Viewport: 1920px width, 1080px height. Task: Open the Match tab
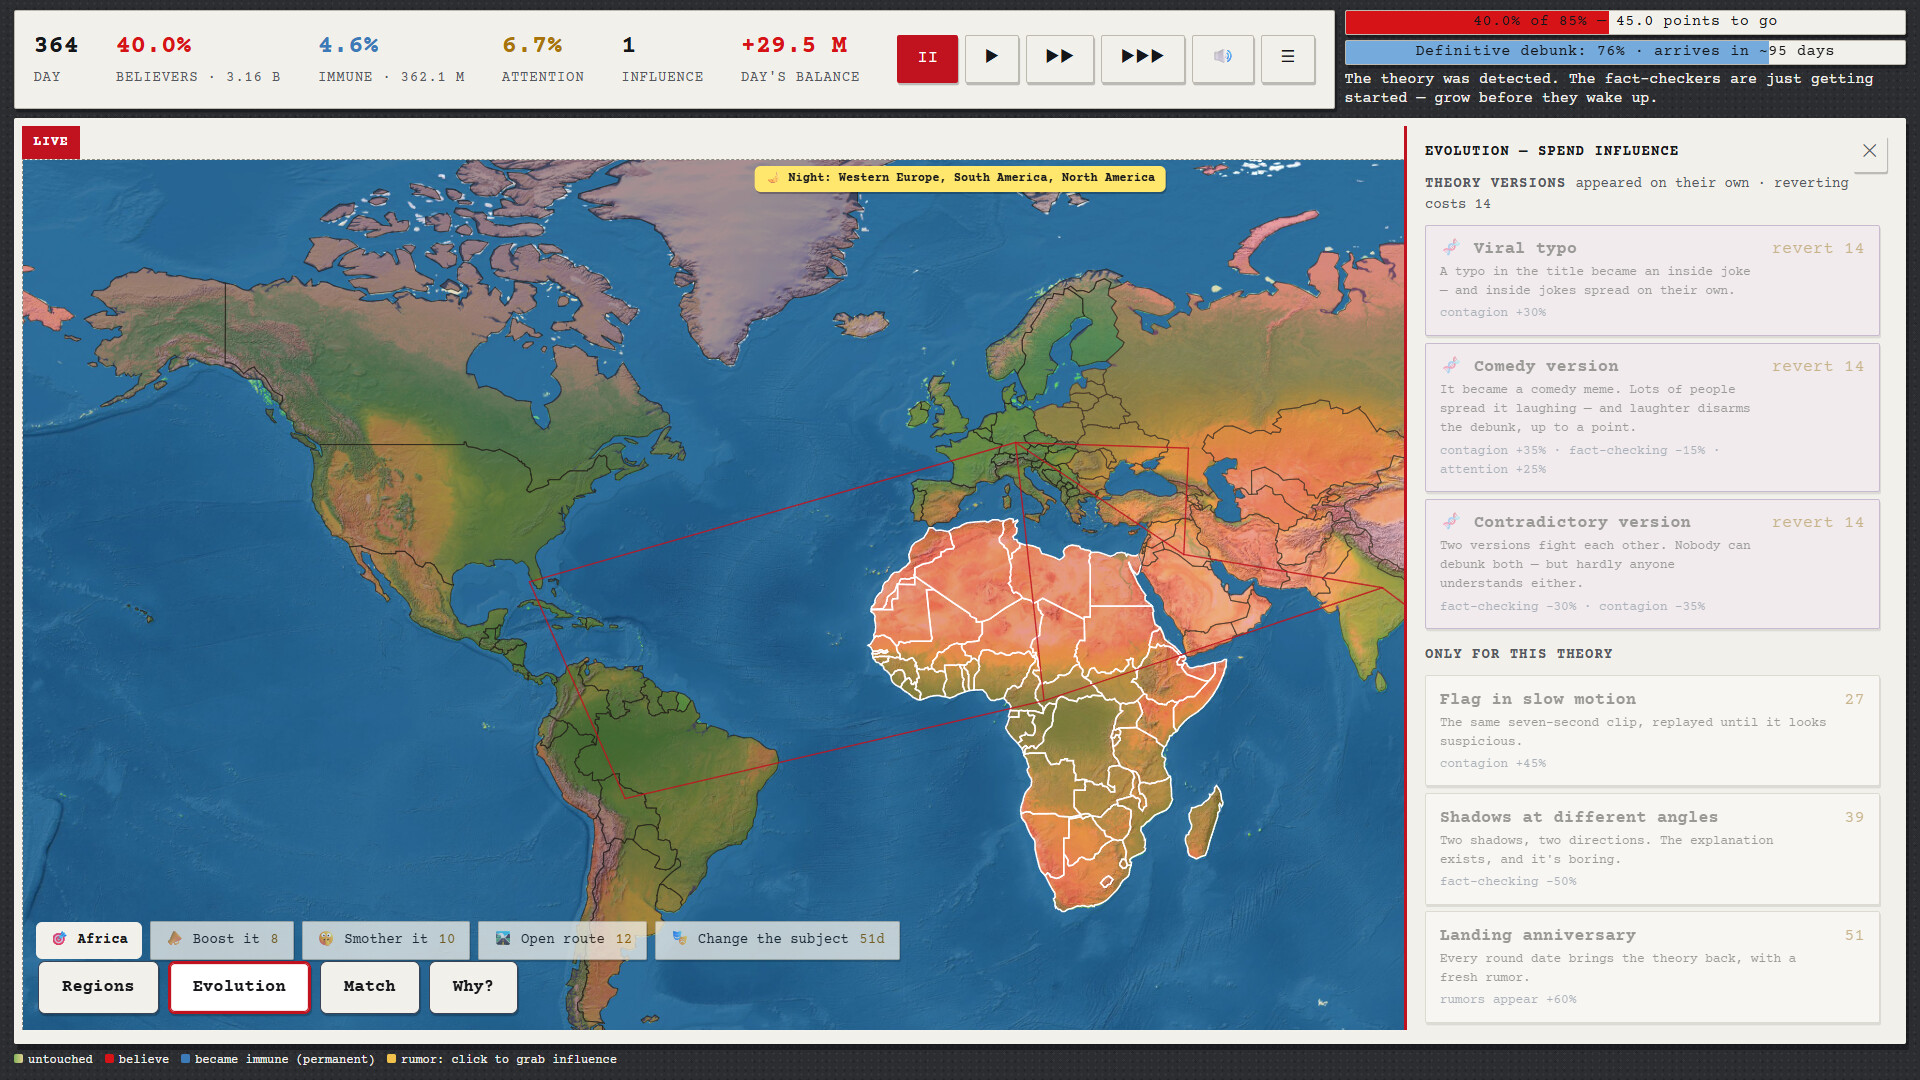point(370,987)
